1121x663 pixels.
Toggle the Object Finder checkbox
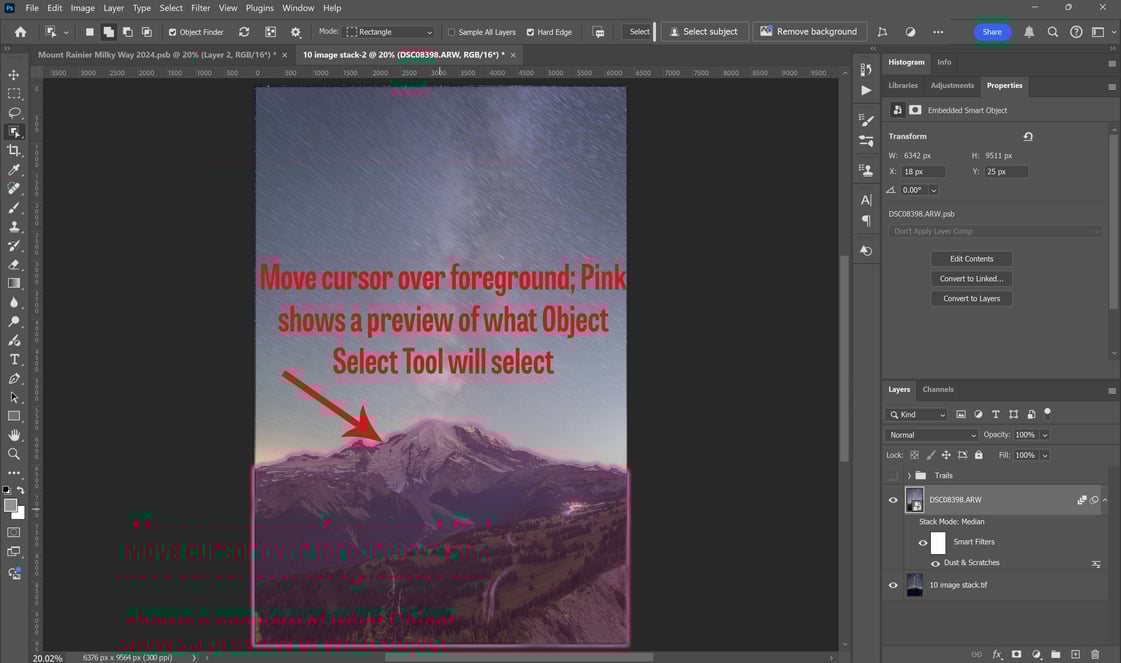click(x=172, y=32)
